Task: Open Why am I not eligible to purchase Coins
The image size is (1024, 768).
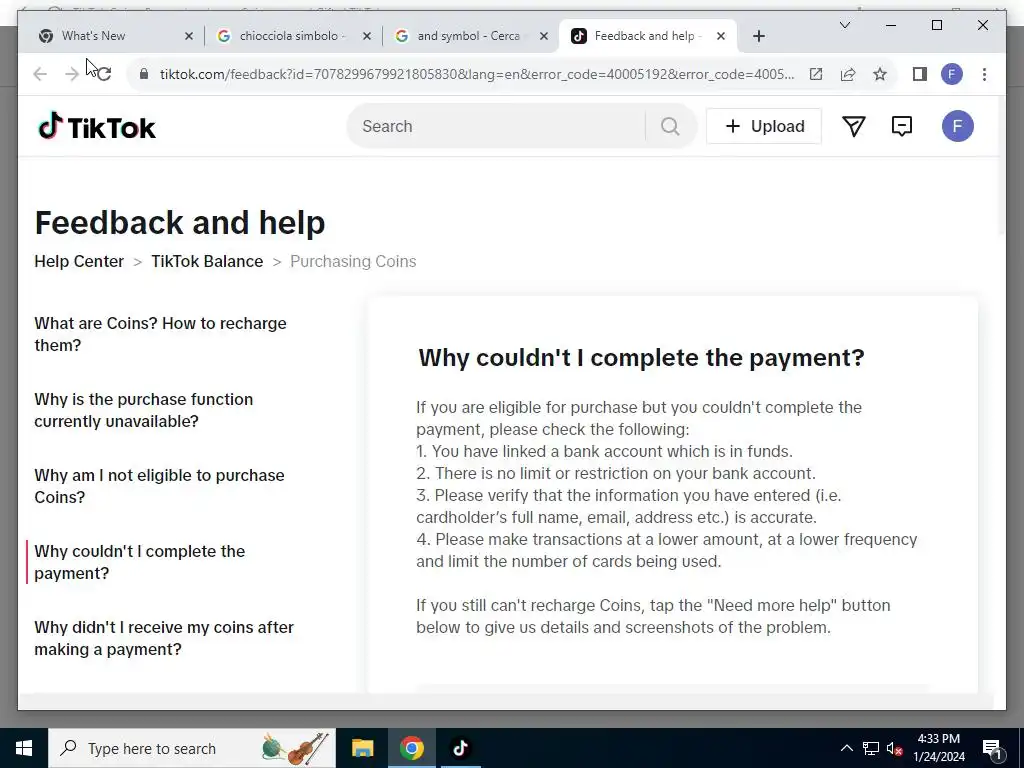Action: 159,486
